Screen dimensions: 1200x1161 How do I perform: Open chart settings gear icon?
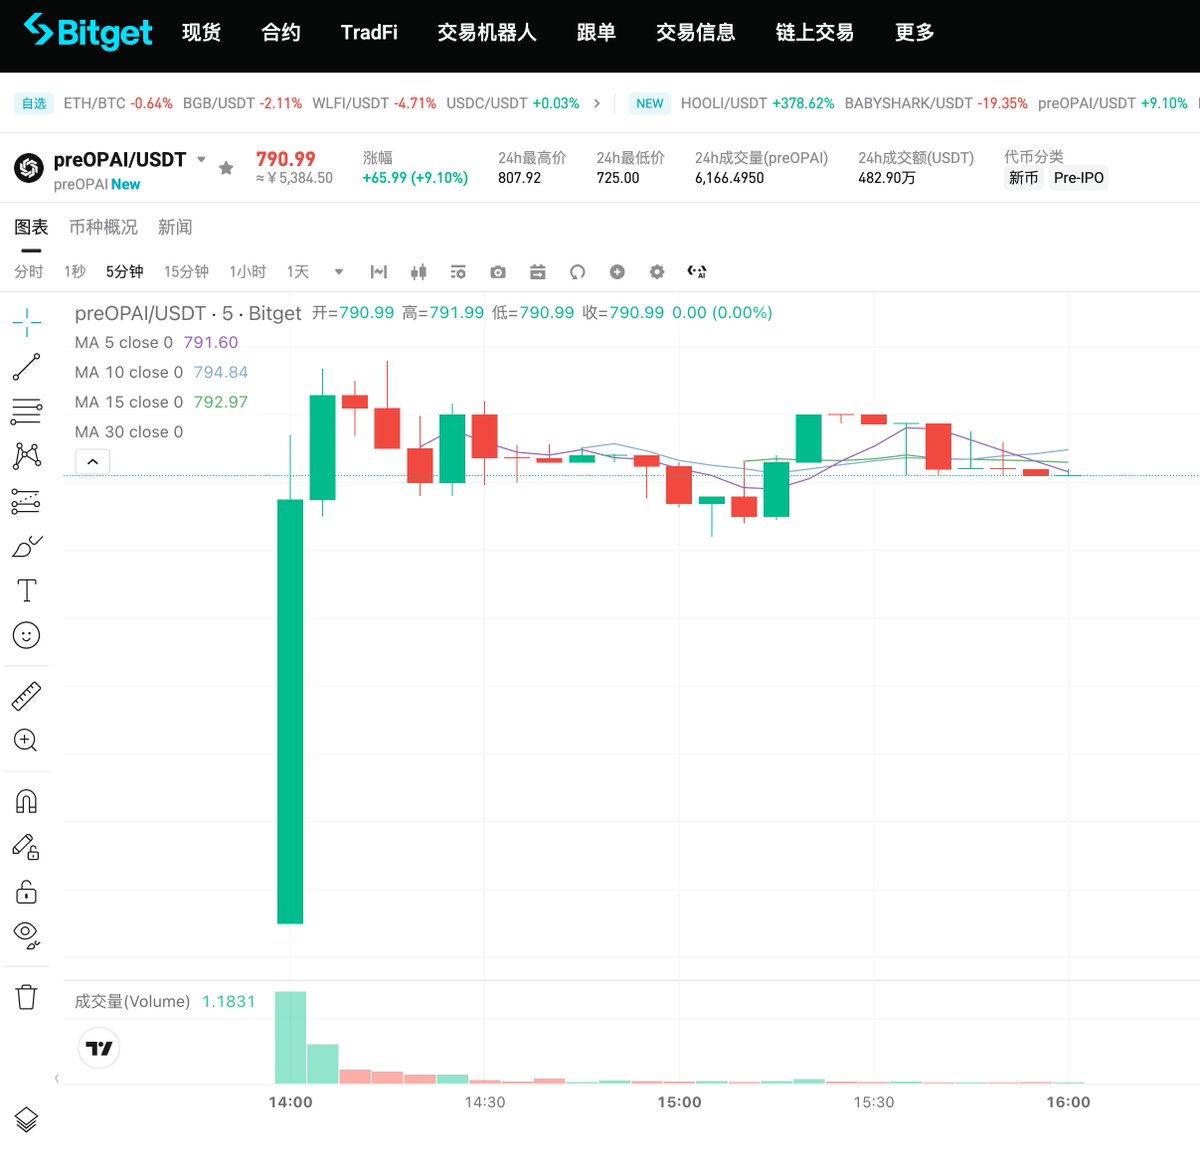(x=657, y=272)
